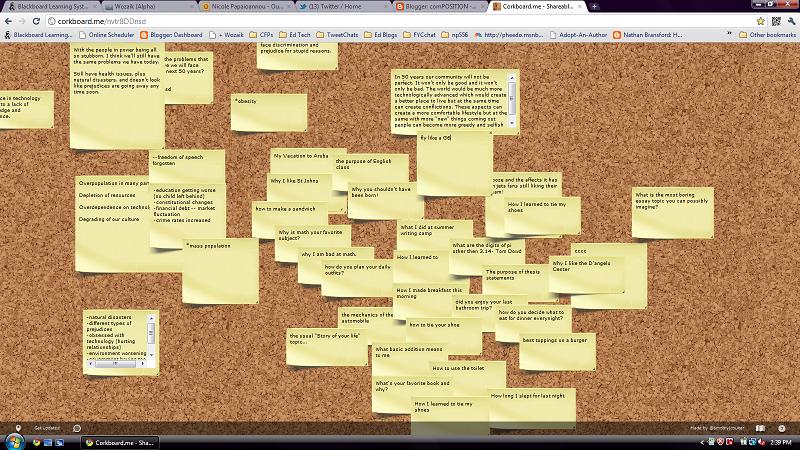Click the usual 'Story of your life' note

[327, 347]
